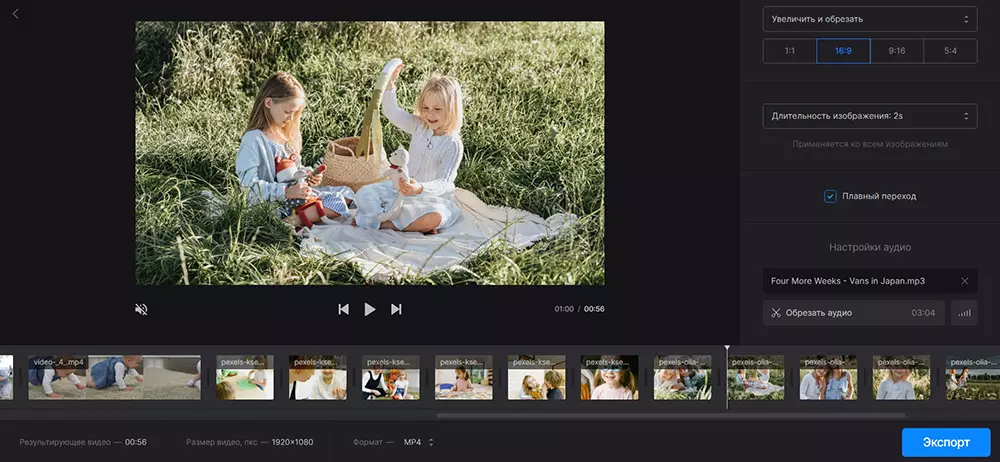Remove the Four More Weeks audio track

(964, 281)
